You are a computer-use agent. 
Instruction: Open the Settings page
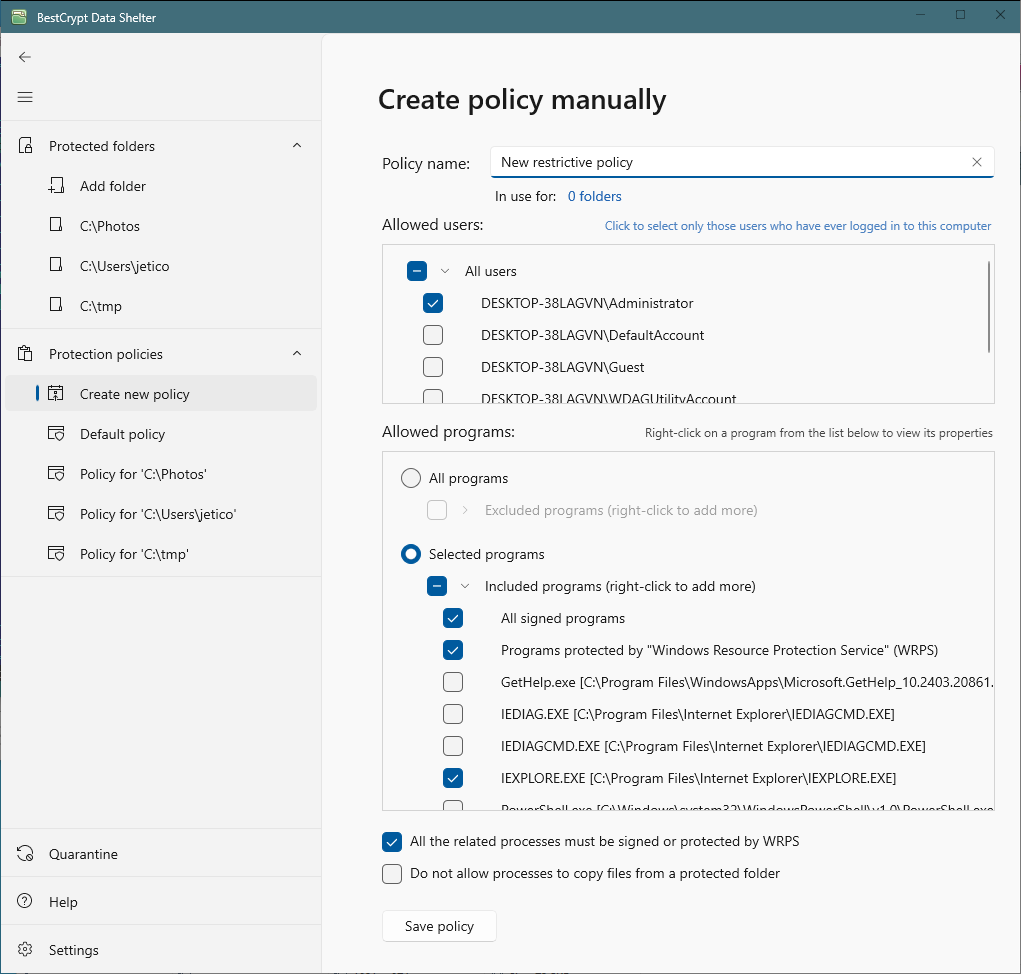(x=161, y=949)
